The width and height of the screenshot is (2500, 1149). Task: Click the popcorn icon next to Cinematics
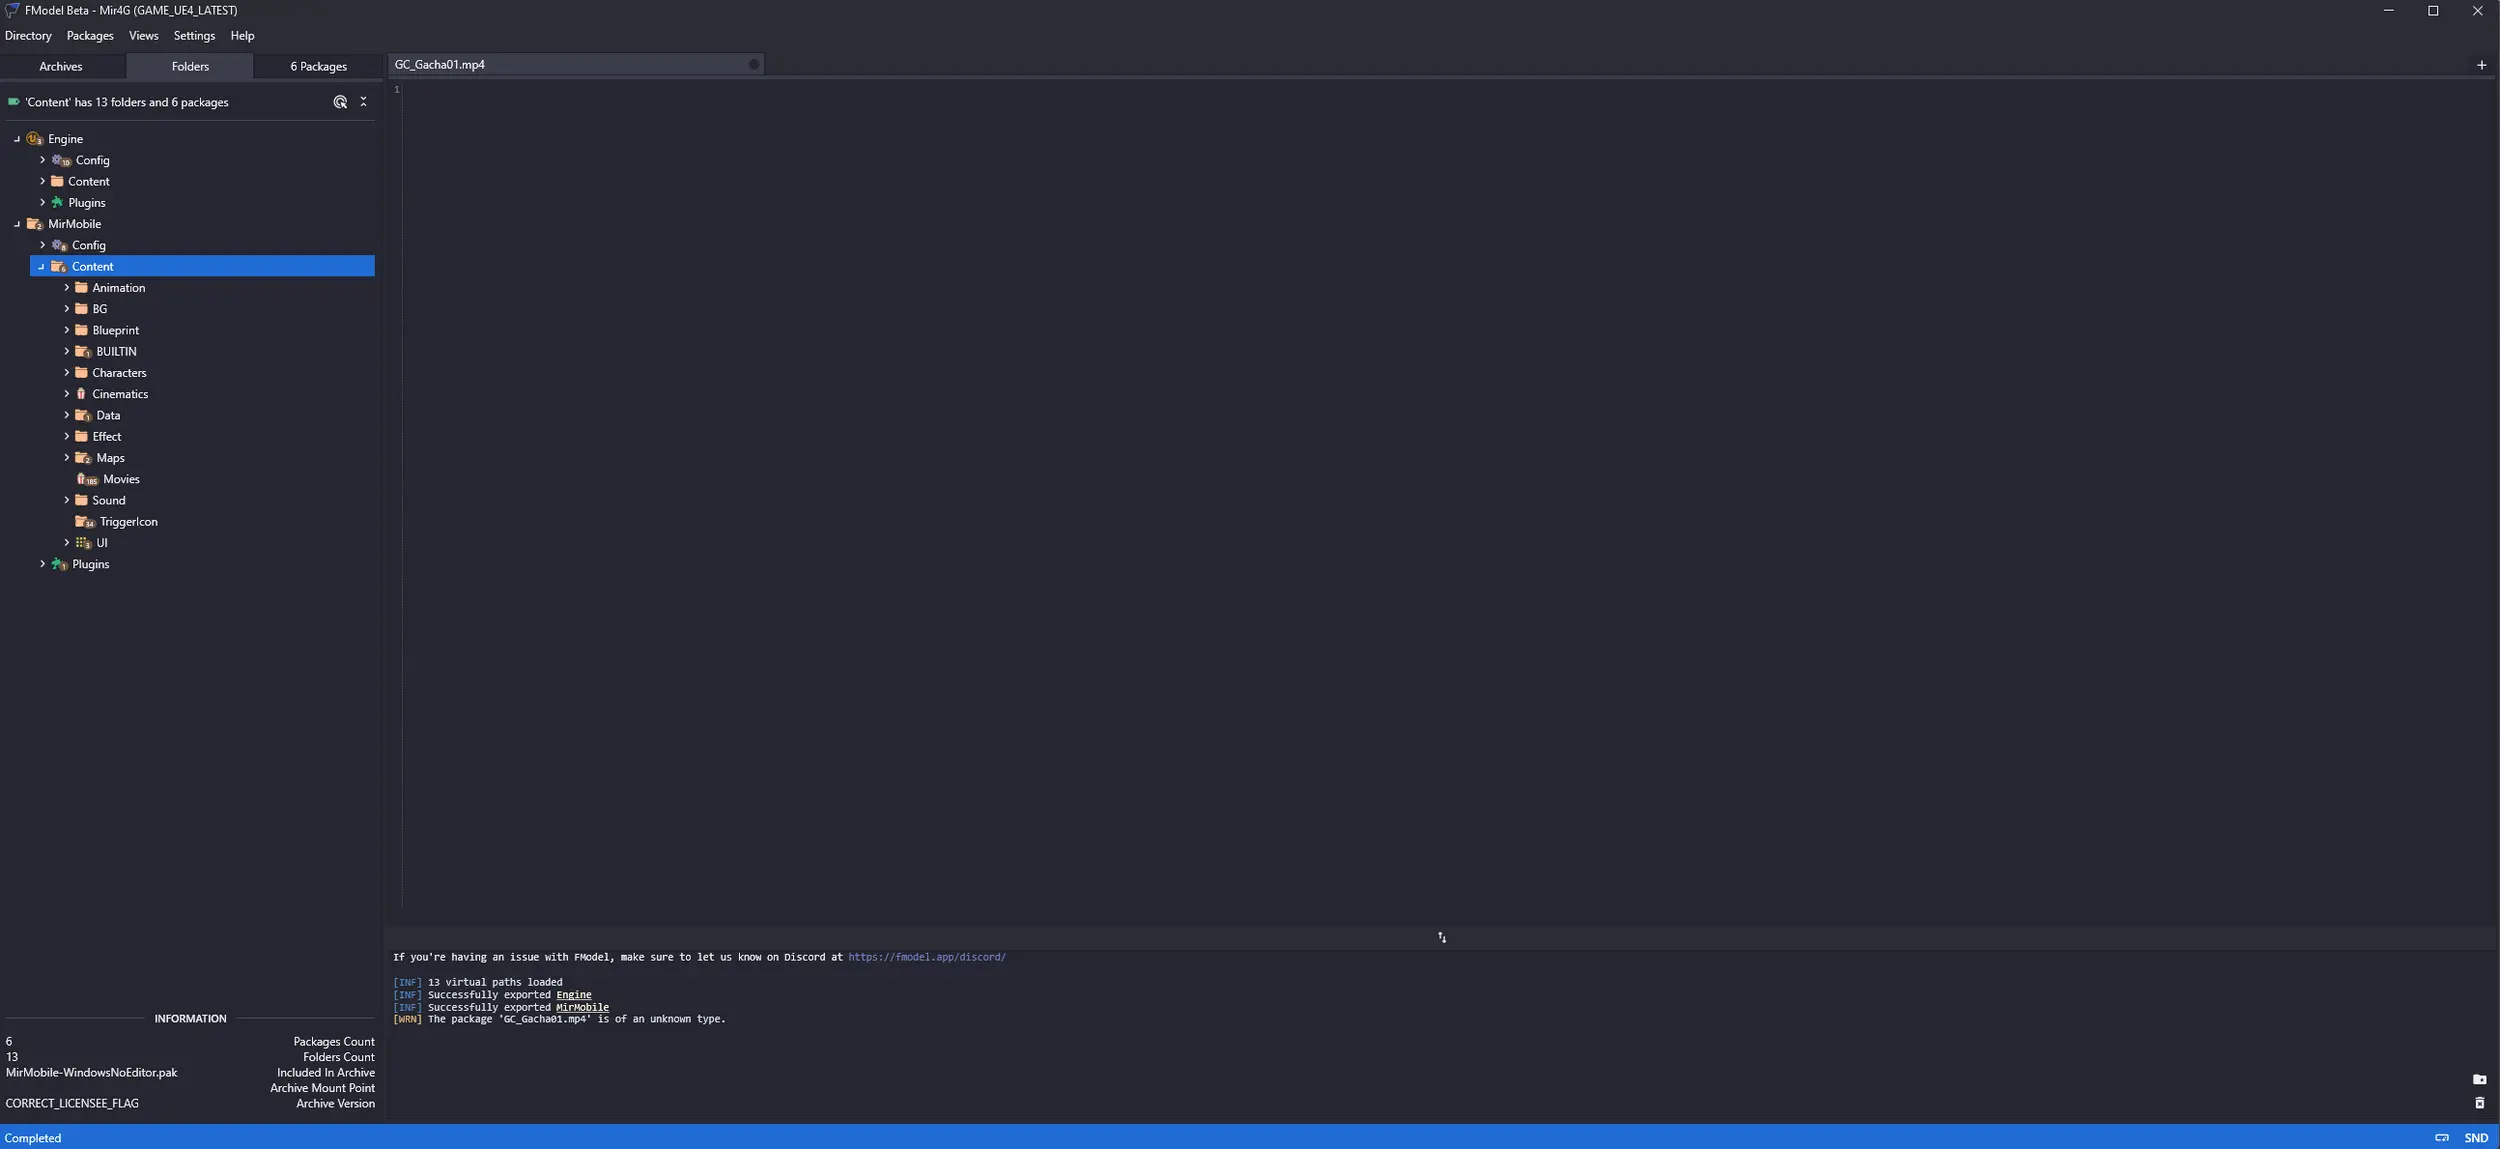(x=81, y=394)
